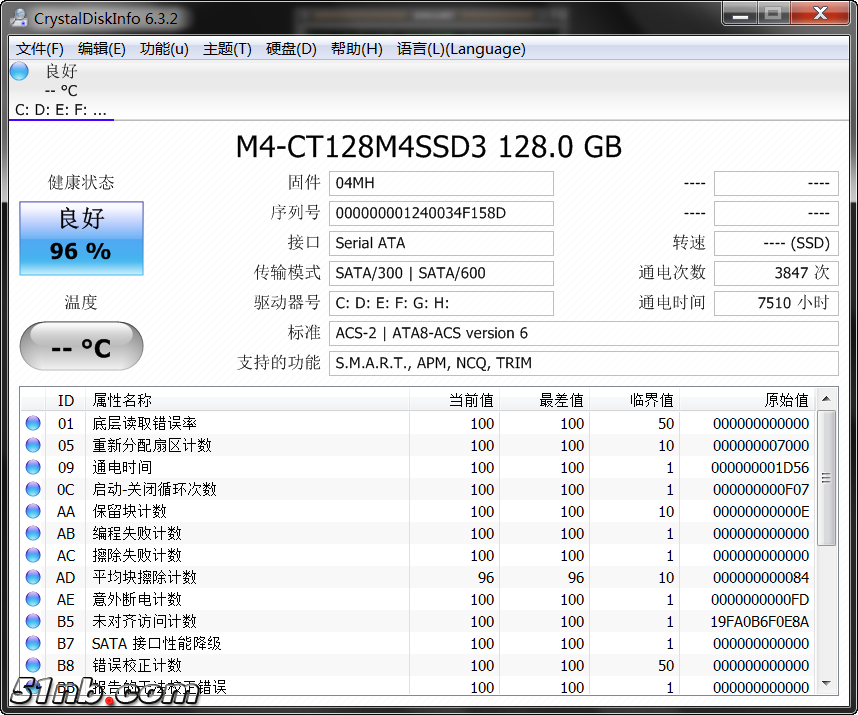Click status orb for attribute 01 row

[x=33, y=423]
